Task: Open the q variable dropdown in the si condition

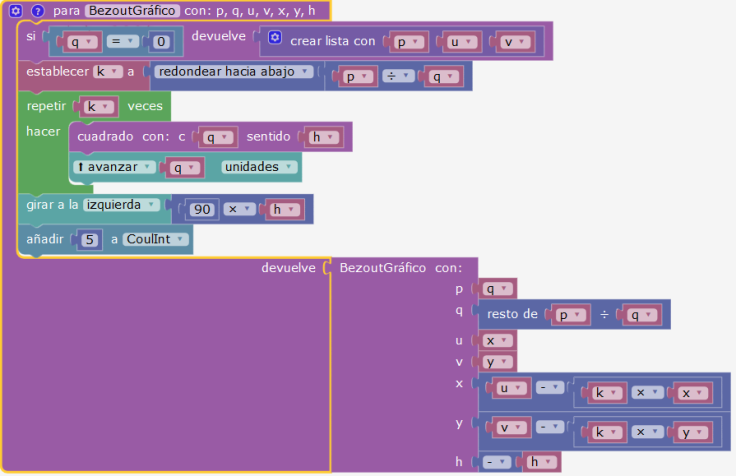Action: point(84,42)
